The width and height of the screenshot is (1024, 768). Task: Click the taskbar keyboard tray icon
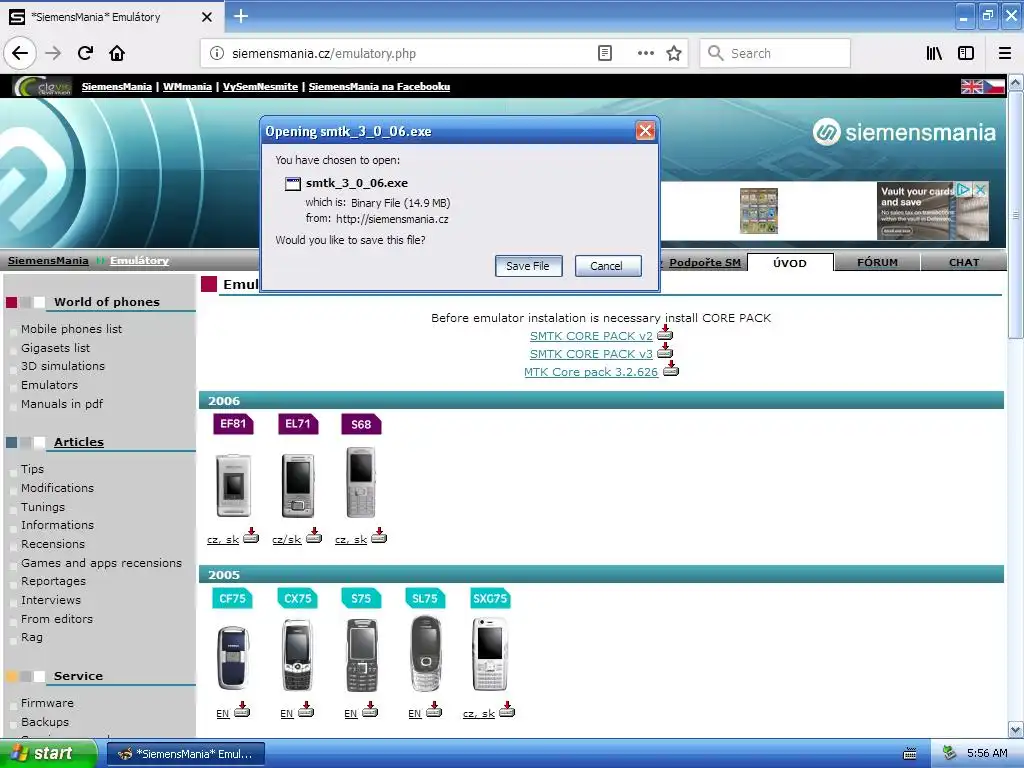(x=910, y=754)
